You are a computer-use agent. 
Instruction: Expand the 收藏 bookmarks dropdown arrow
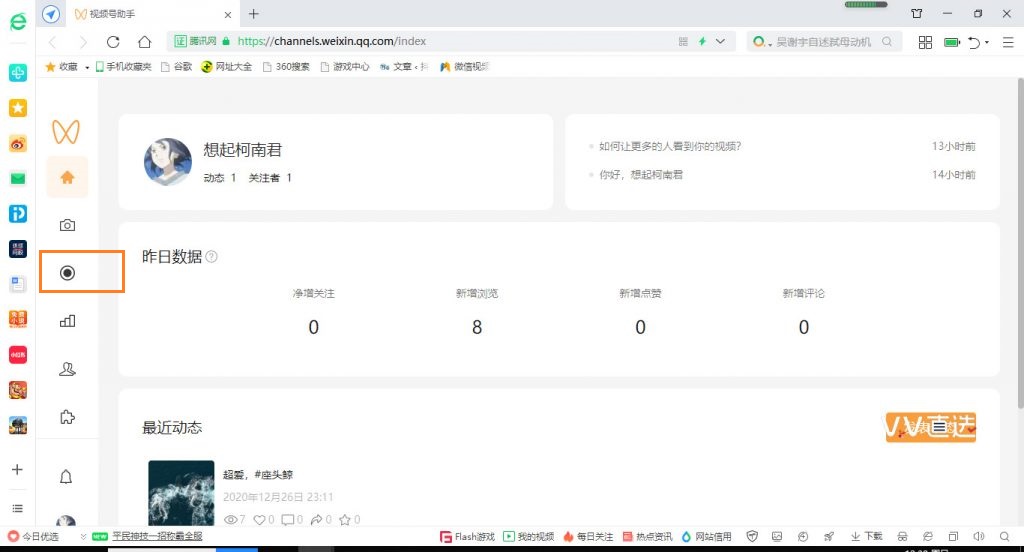click(87, 68)
